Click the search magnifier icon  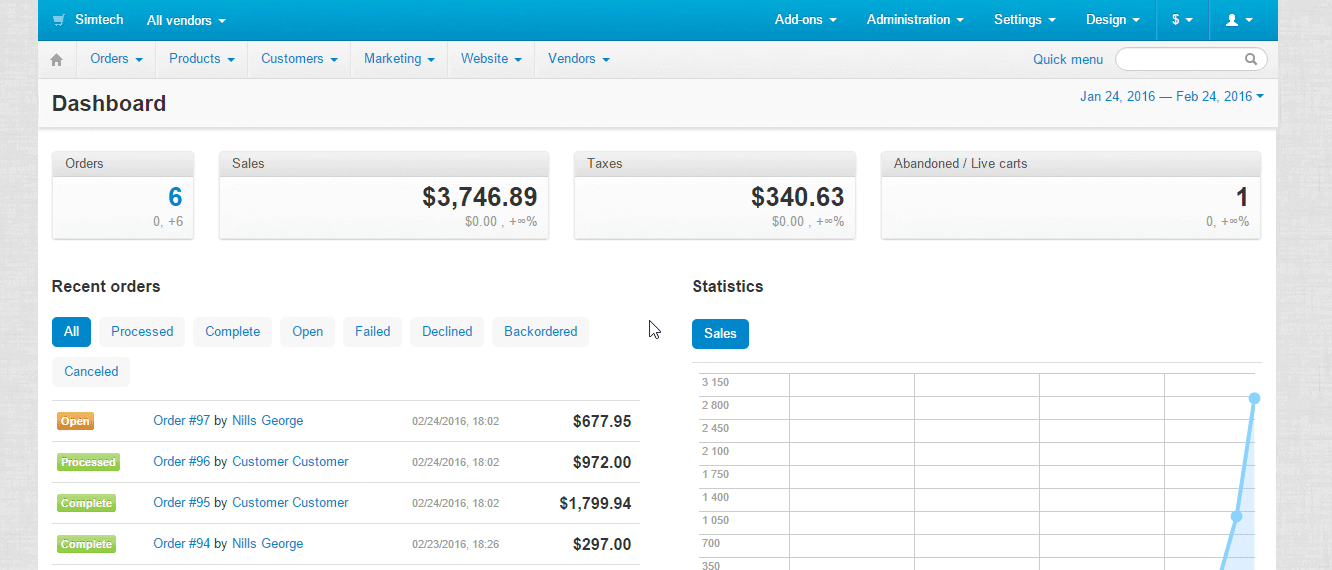(x=1251, y=59)
